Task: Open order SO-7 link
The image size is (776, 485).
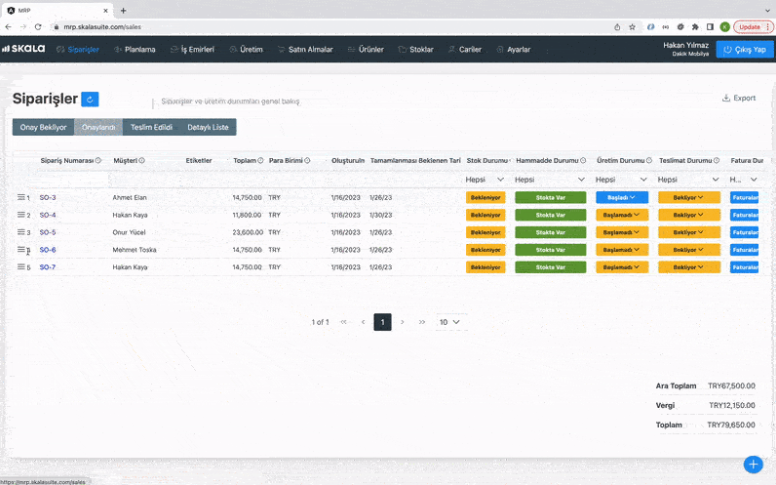Action: [x=48, y=267]
